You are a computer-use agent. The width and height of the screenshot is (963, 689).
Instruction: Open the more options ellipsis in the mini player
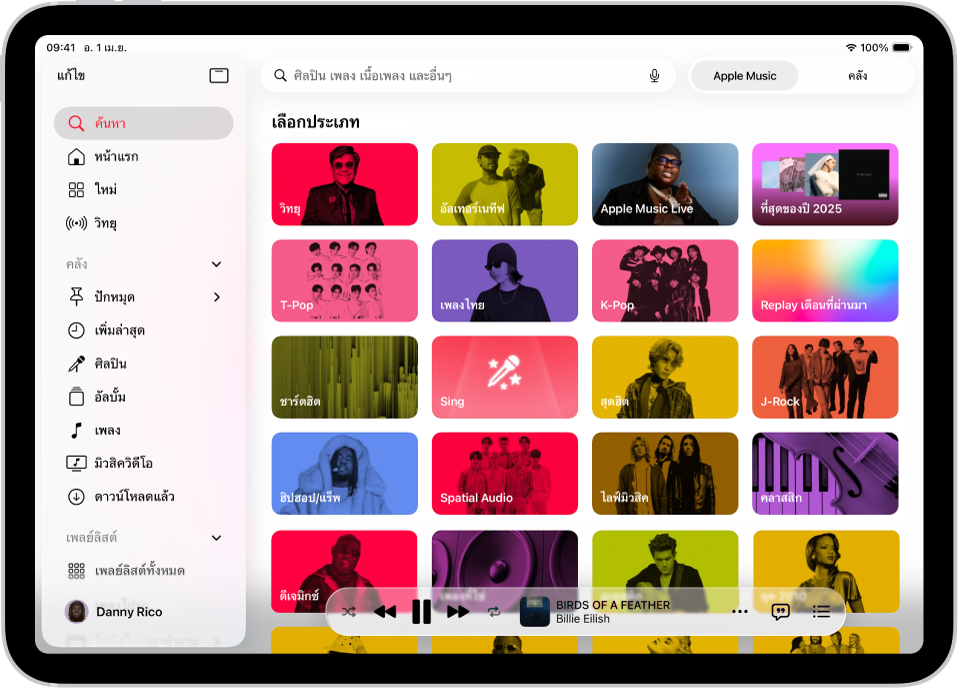[x=740, y=612]
